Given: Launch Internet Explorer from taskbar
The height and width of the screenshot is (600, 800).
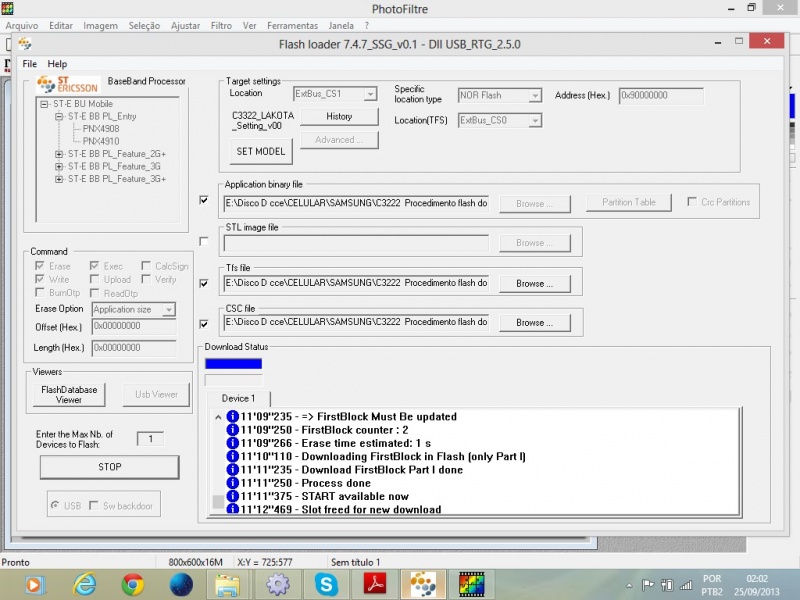Looking at the screenshot, I should tap(85, 584).
